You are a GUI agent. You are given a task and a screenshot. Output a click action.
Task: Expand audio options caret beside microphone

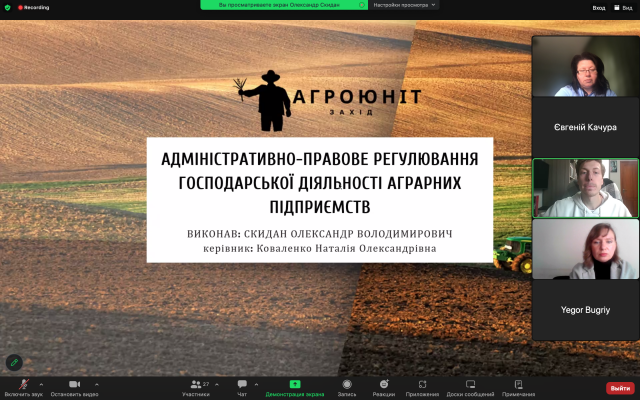(x=41, y=384)
